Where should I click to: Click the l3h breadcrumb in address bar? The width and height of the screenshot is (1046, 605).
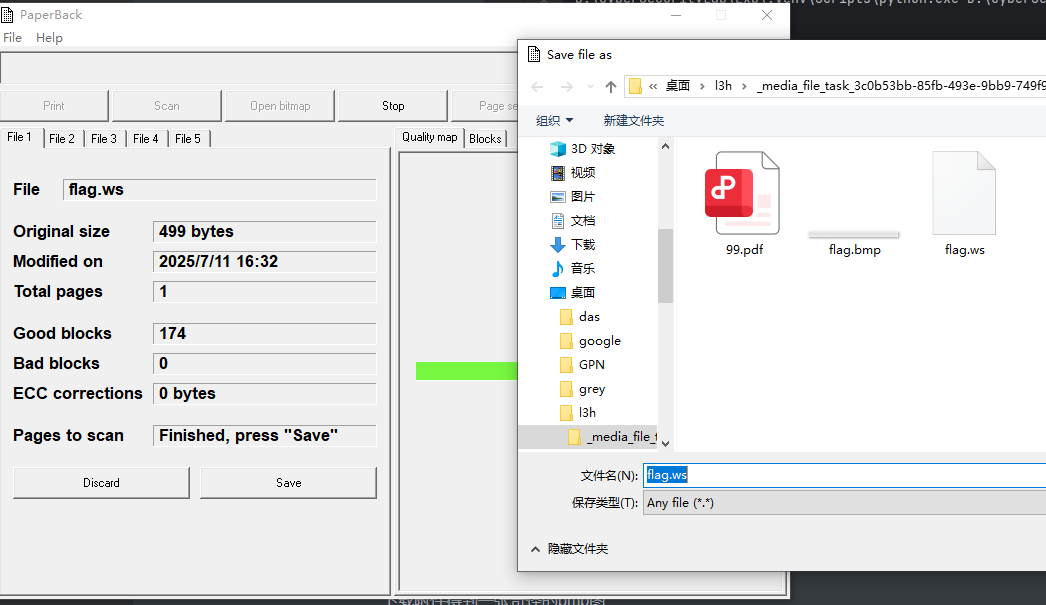coord(723,86)
